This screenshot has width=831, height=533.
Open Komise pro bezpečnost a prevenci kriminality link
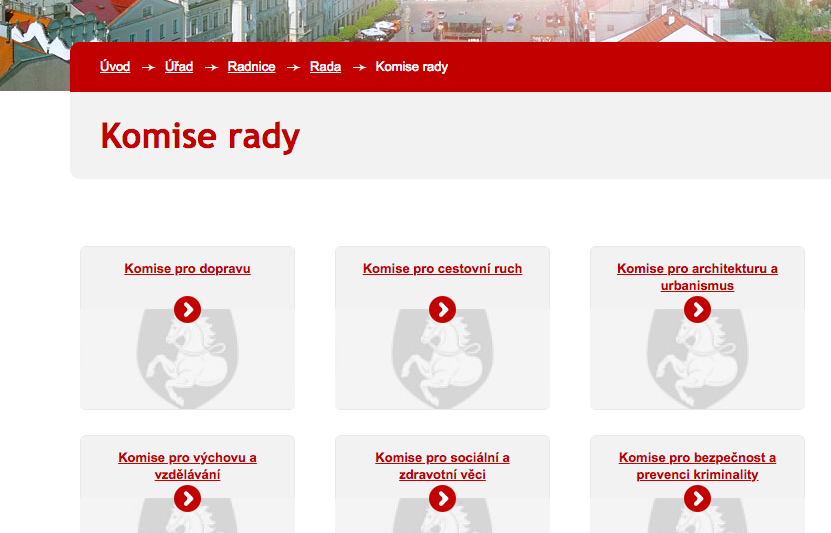pyautogui.click(x=697, y=466)
